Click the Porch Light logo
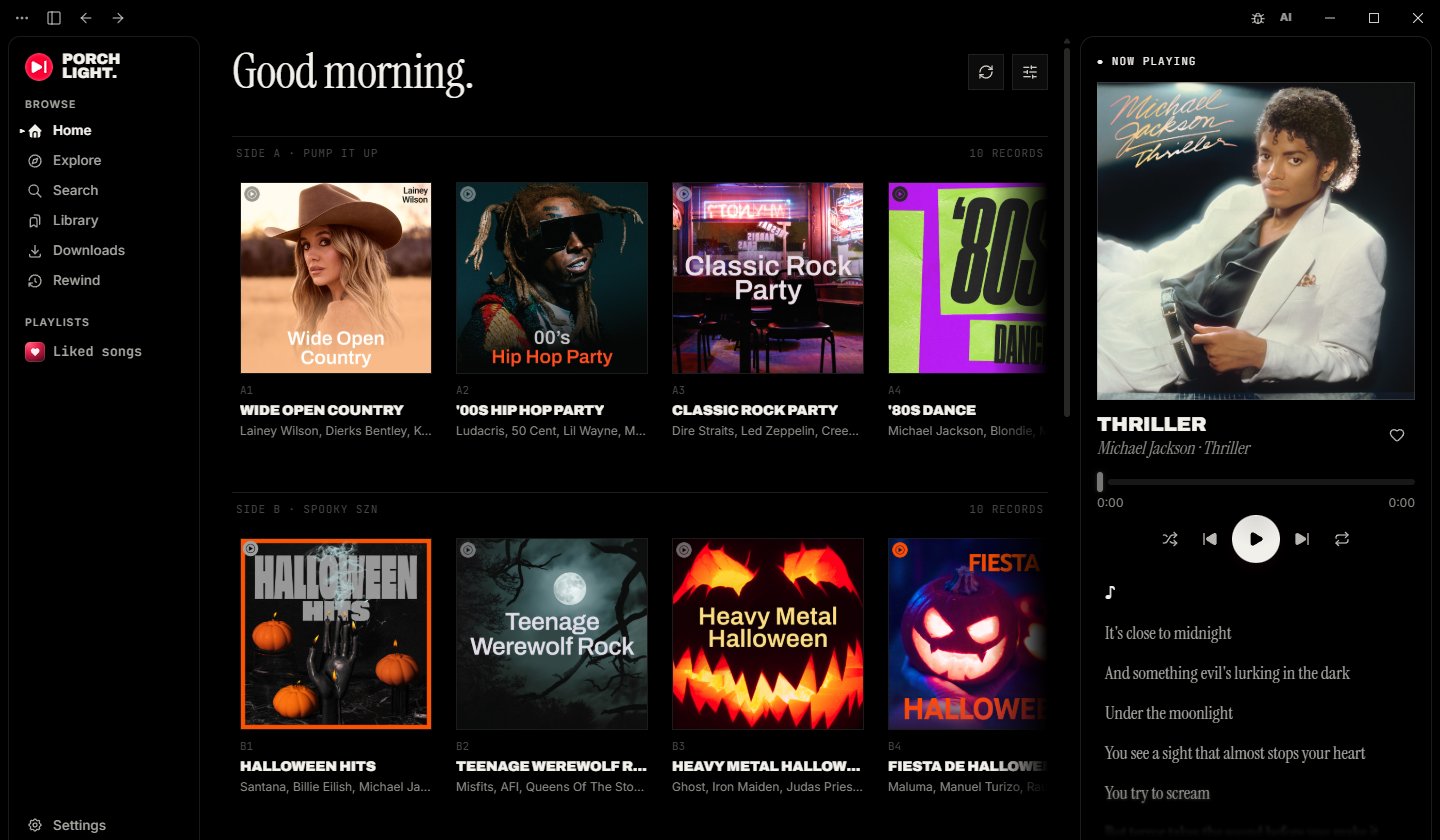This screenshot has height=840, width=1440. click(x=72, y=66)
